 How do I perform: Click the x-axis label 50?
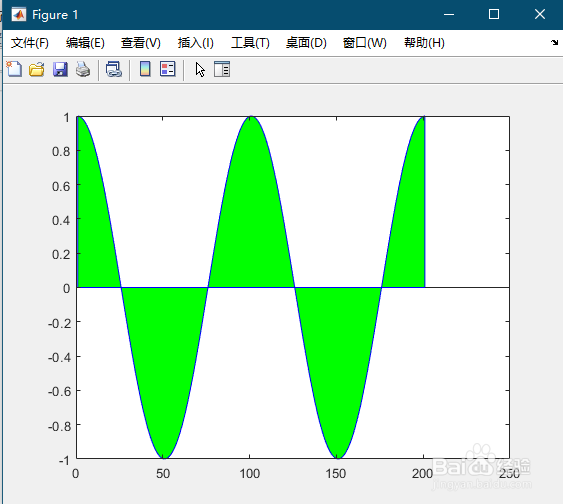click(163, 473)
